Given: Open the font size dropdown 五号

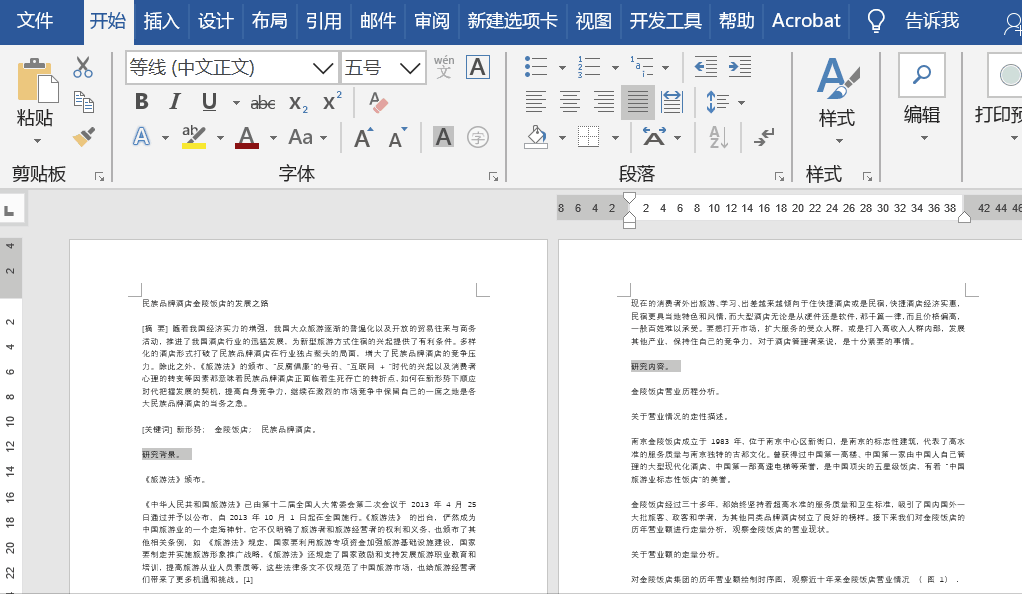Looking at the screenshot, I should (410, 67).
